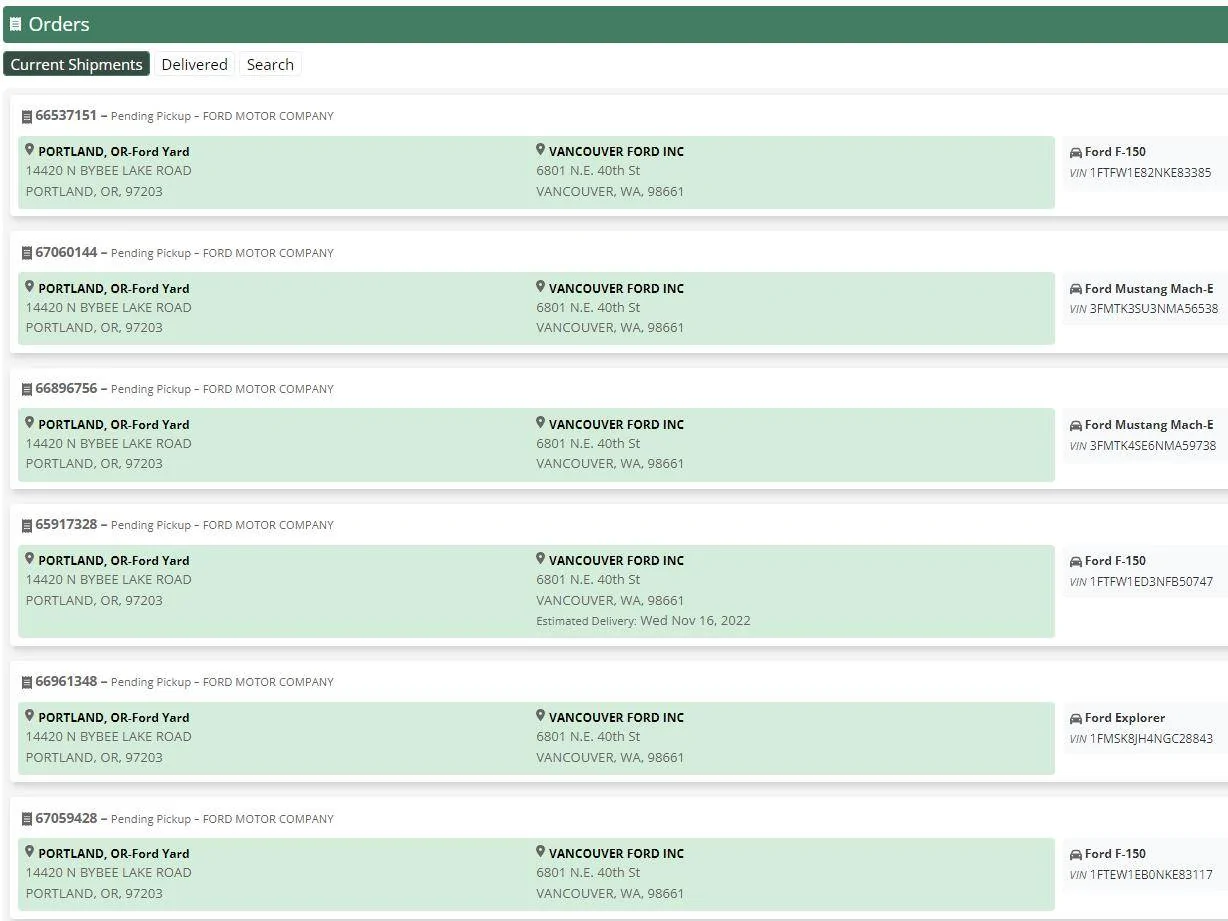The height and width of the screenshot is (921, 1228).
Task: Click 6801 N.E. 40th St in order 66961348
Action: (588, 736)
